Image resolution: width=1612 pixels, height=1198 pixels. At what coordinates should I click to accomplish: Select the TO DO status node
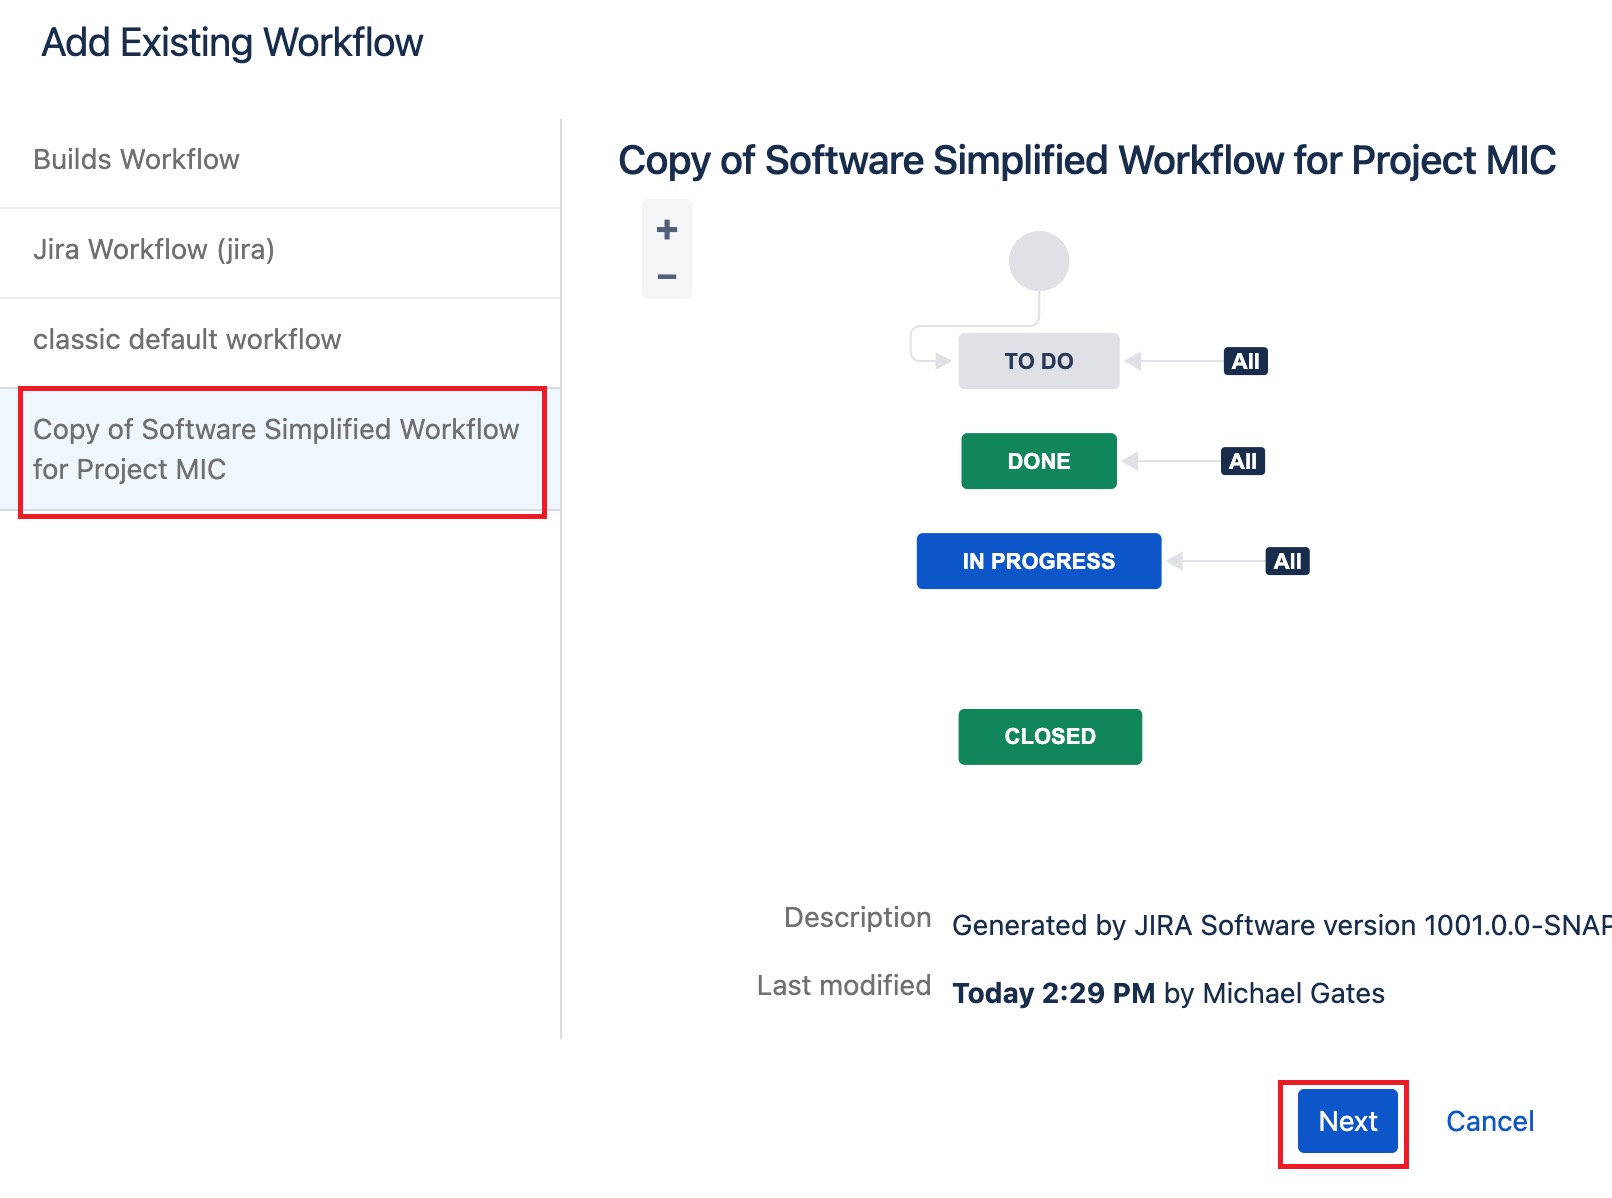(x=1038, y=361)
